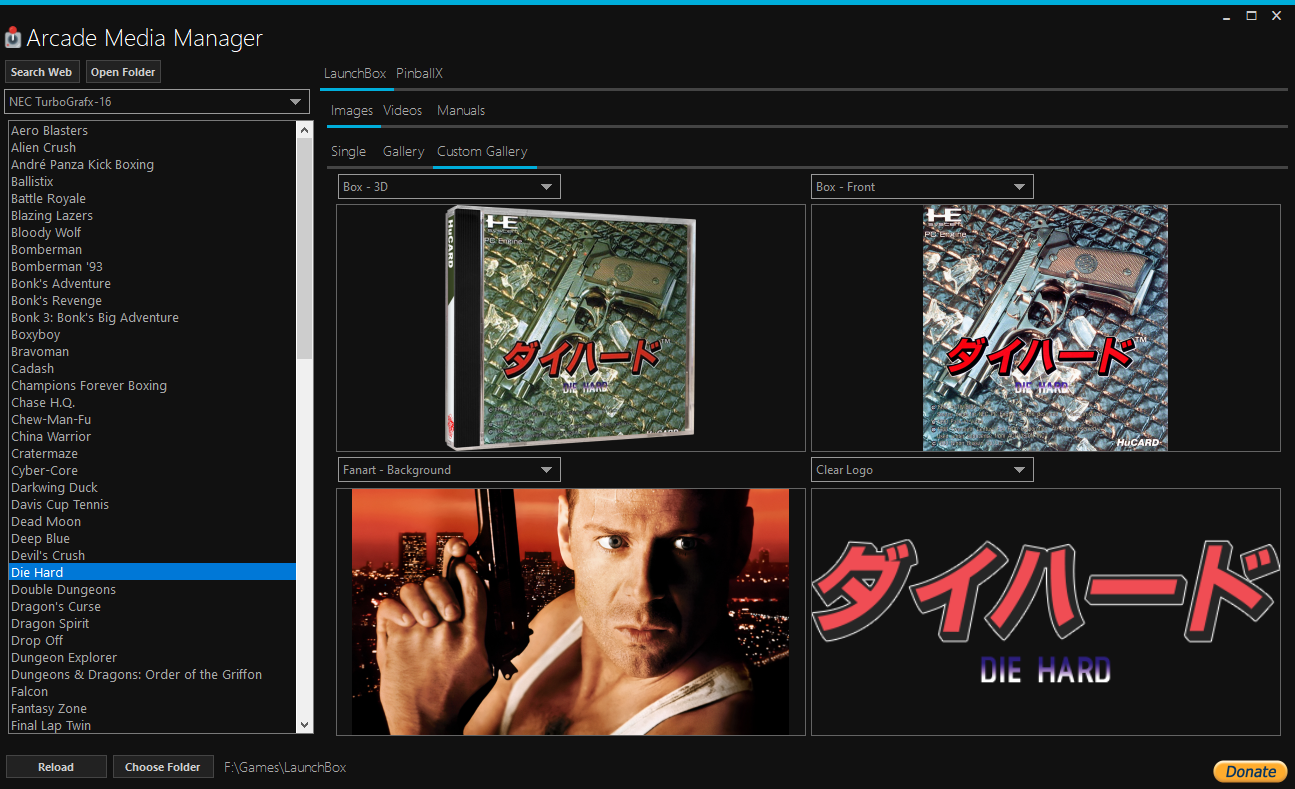Select Drop Off in the game list
This screenshot has height=789, width=1295.
click(152, 641)
